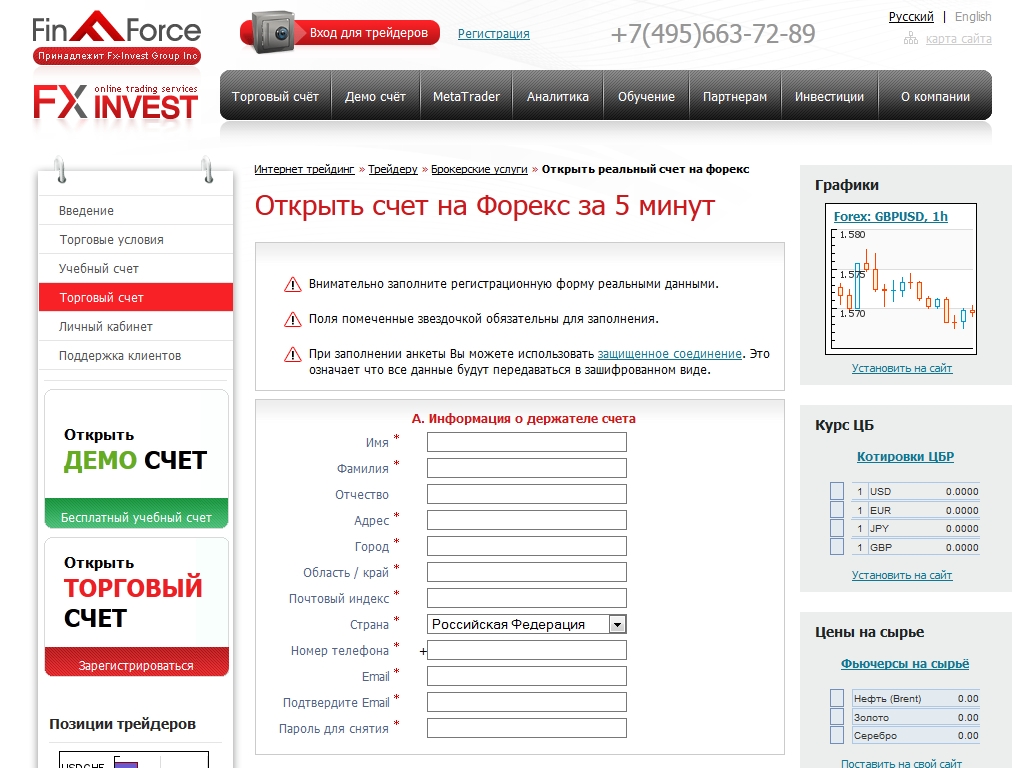Click the small box beside the GBP rate
The width and height of the screenshot is (1024, 768).
click(x=837, y=547)
